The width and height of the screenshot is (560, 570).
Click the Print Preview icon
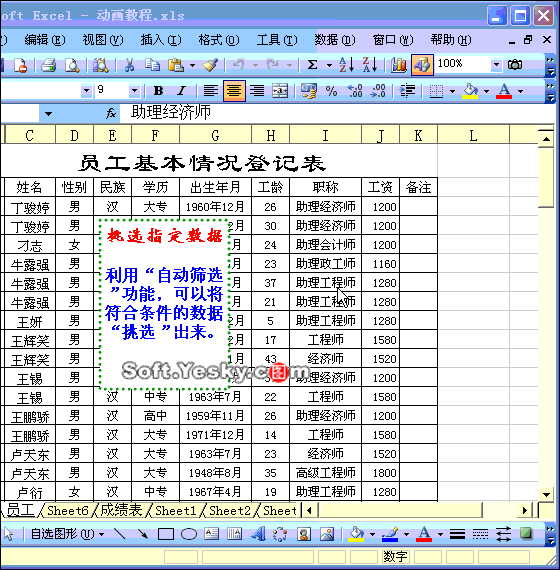pyautogui.click(x=72, y=65)
